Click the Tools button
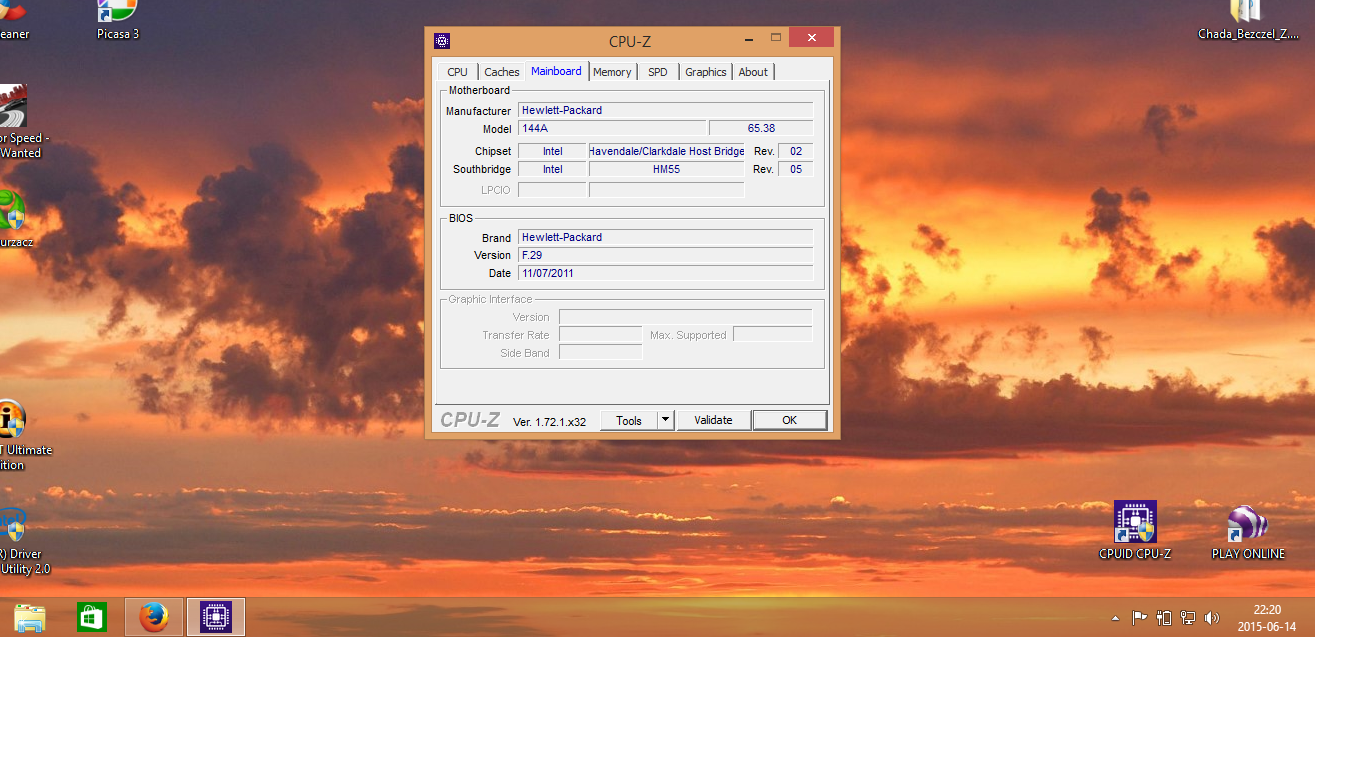Screen dimensions: 1366x768 (629, 421)
